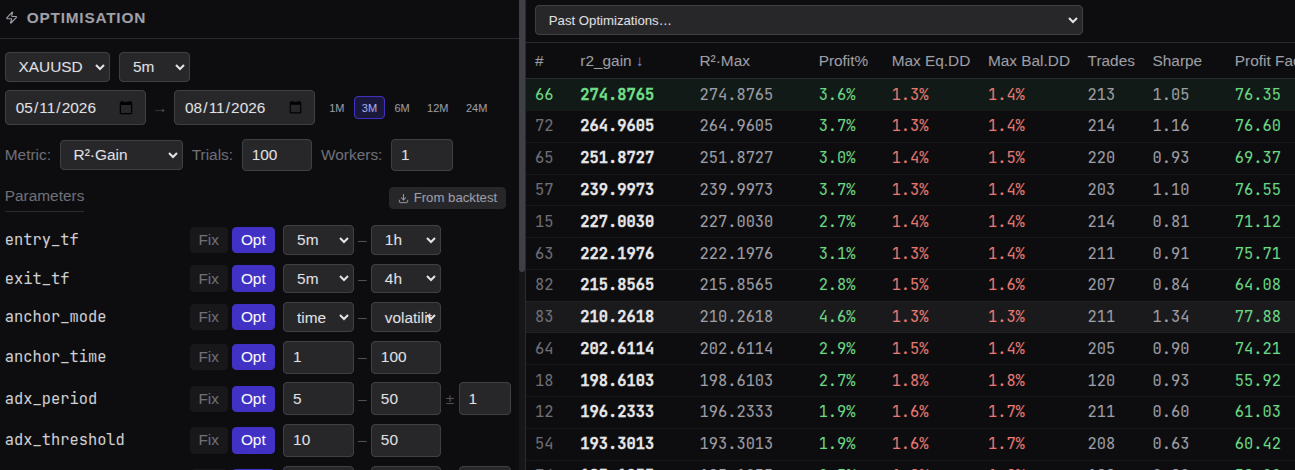The width and height of the screenshot is (1295, 470).
Task: Click the adx_period step value field
Action: (485, 399)
